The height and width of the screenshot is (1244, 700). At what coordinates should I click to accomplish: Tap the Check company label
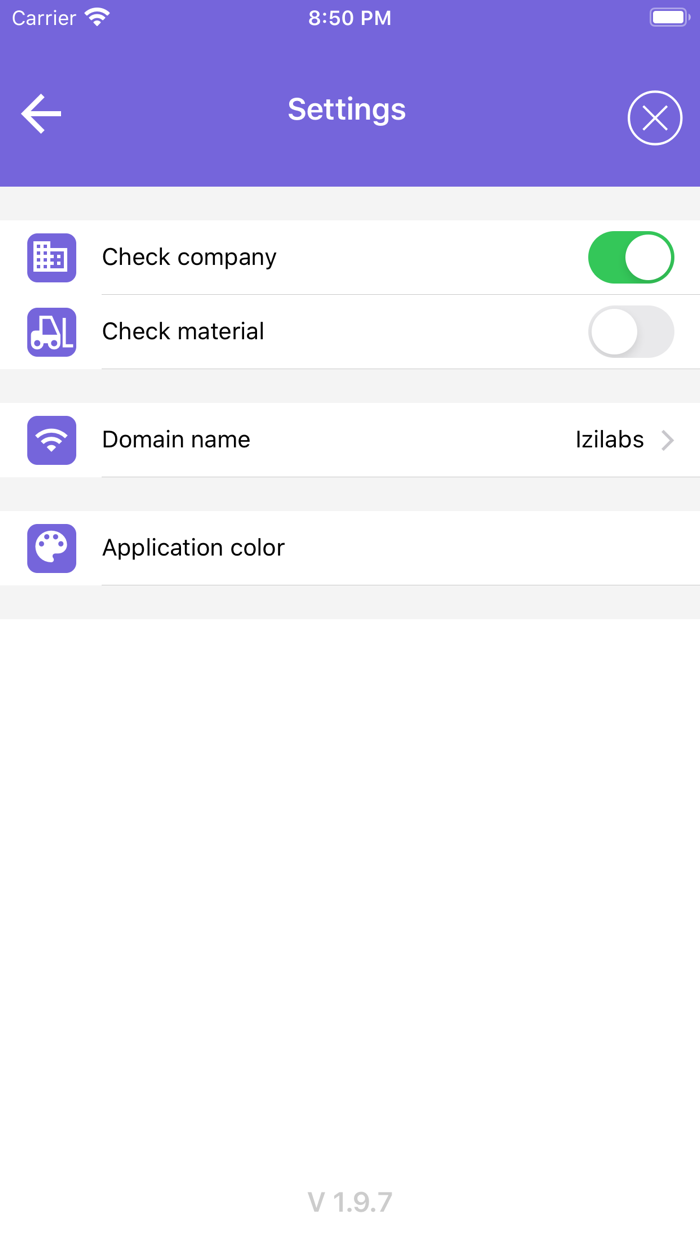coord(189,258)
